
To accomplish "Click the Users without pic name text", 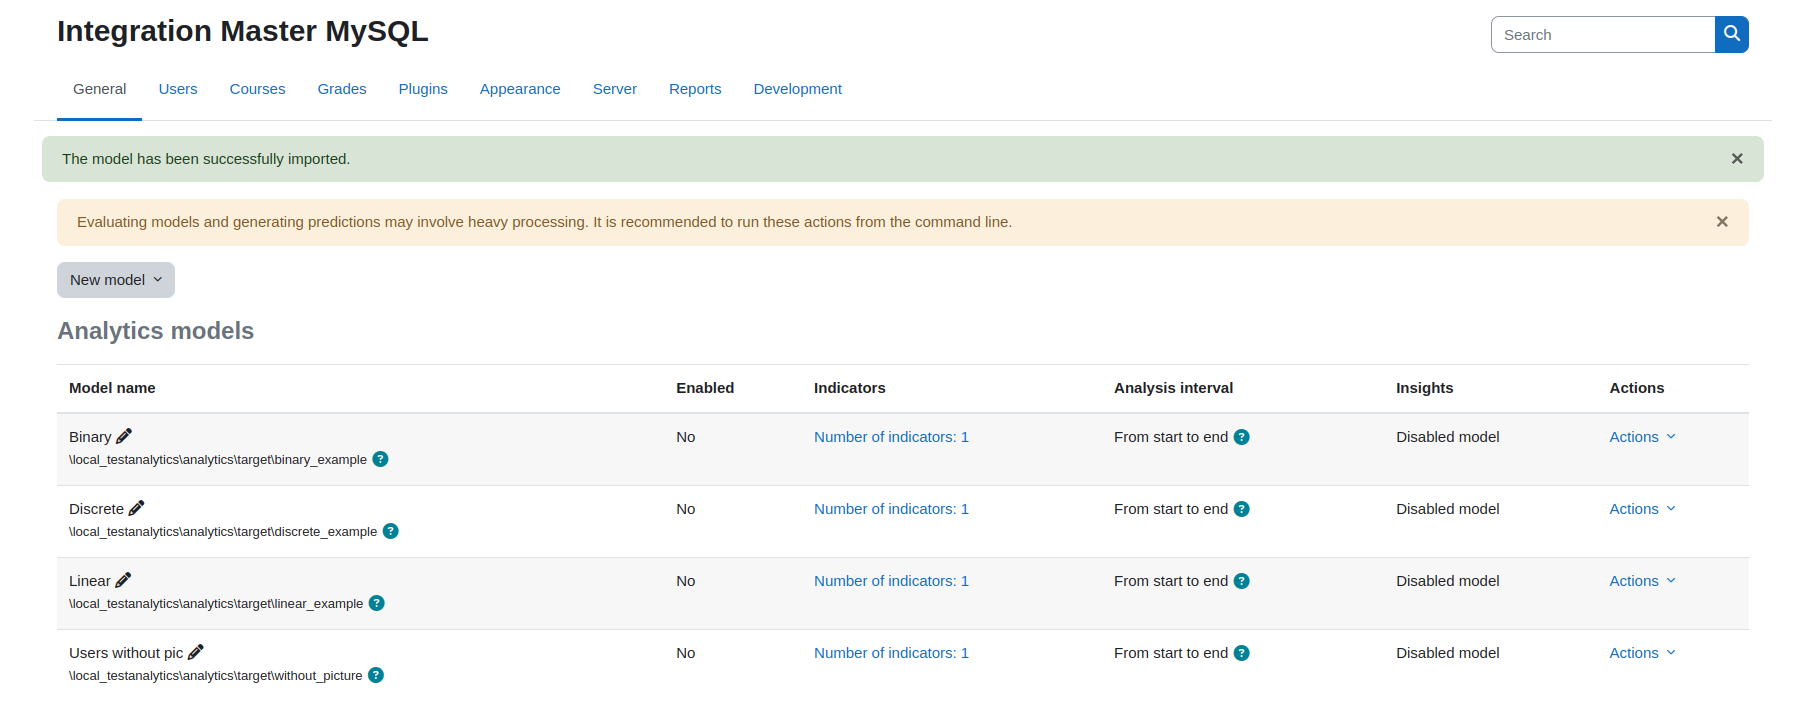I will [126, 653].
